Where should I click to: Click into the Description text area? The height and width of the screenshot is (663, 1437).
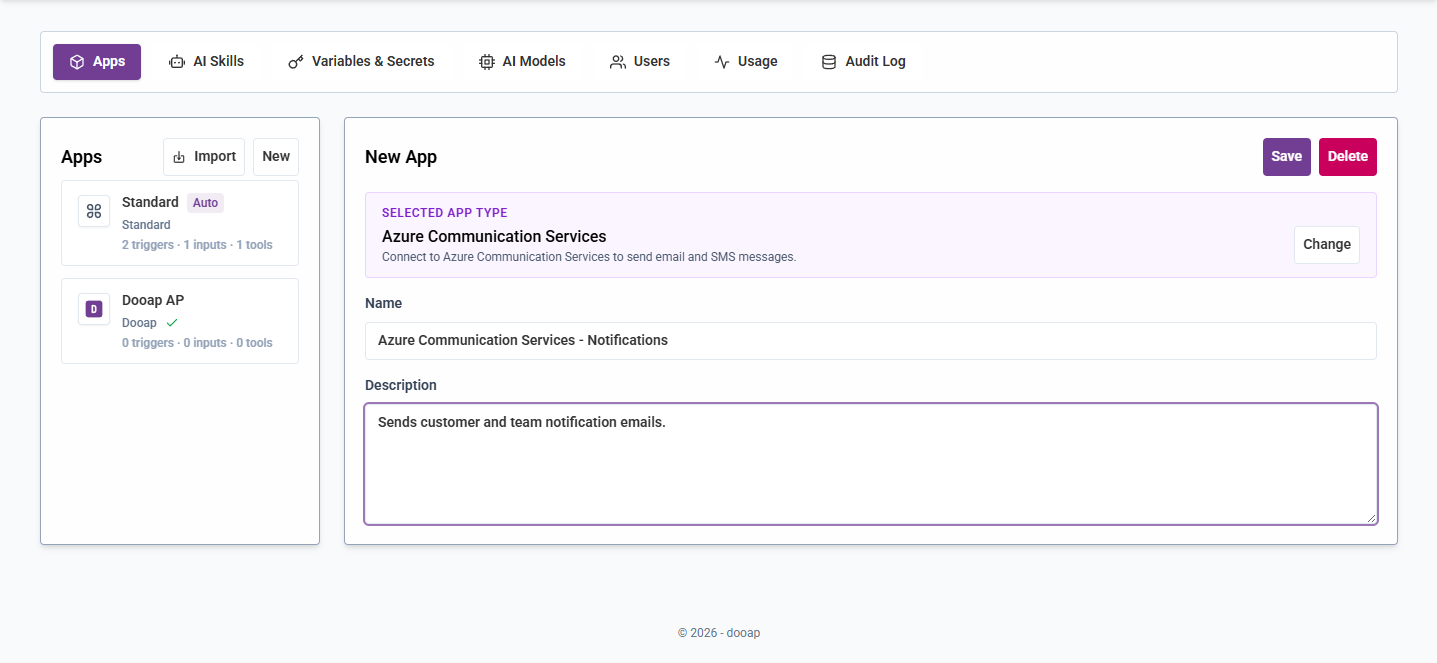click(871, 464)
